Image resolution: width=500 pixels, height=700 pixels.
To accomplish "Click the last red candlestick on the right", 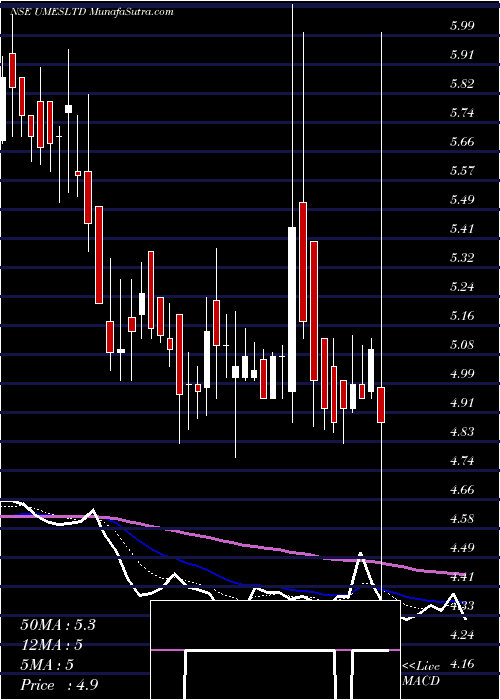I will tap(381, 405).
